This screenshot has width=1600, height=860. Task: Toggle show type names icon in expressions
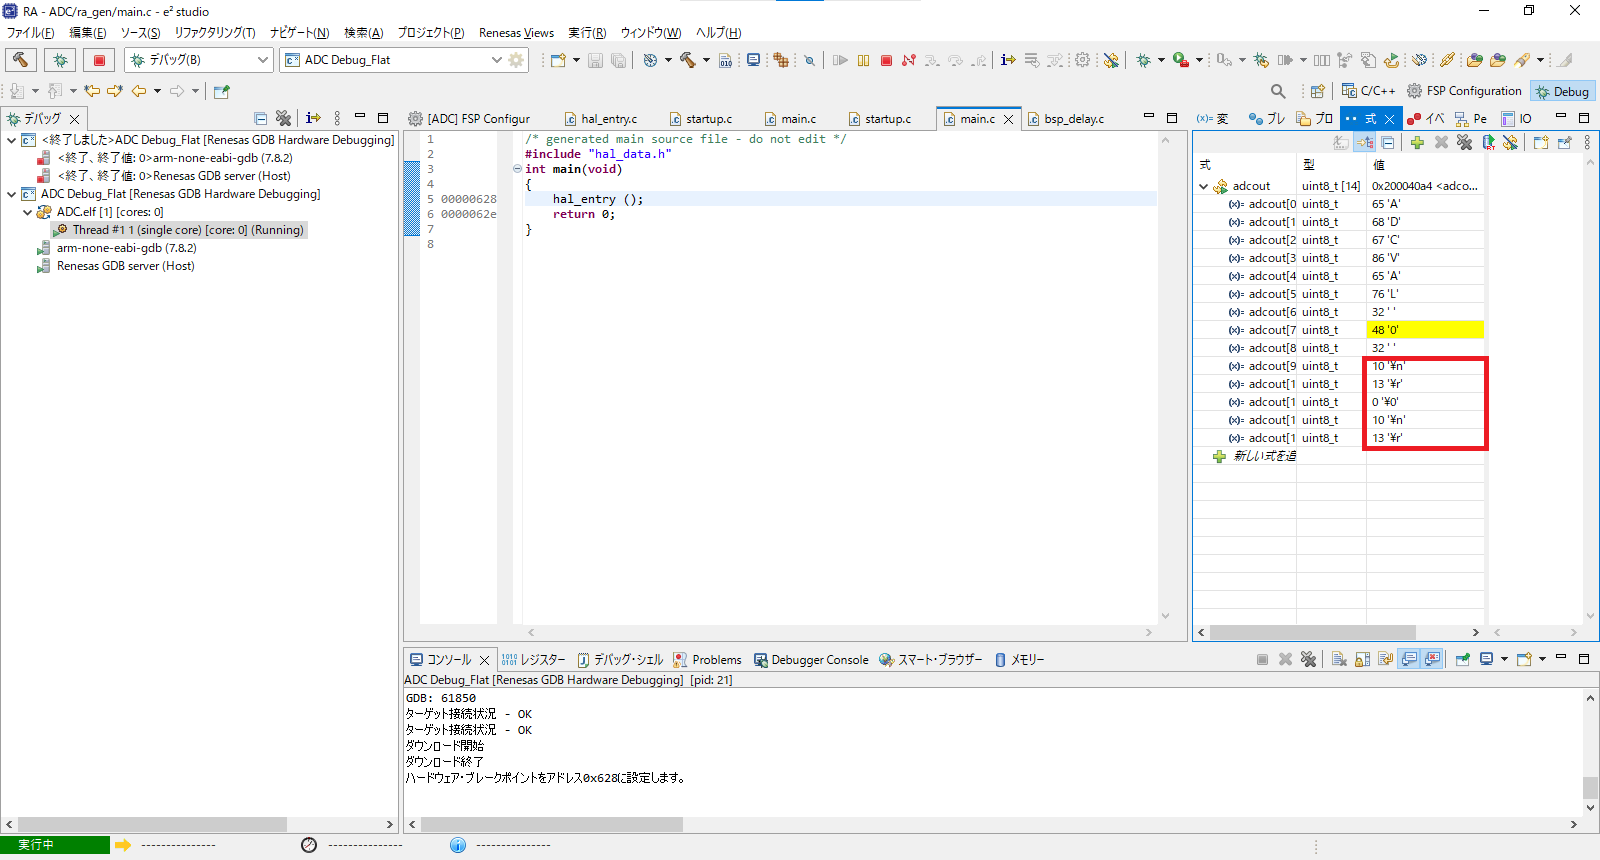point(1342,143)
